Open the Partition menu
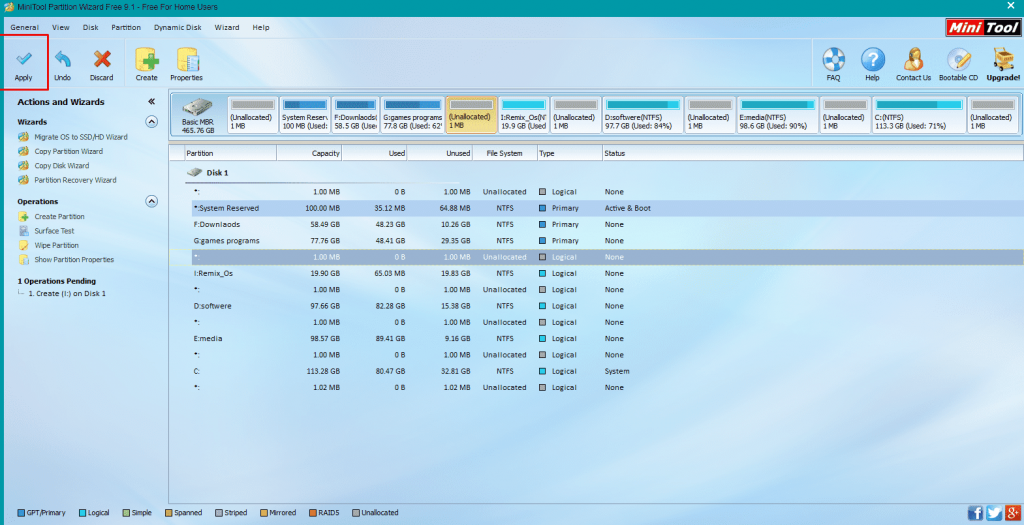Viewport: 1024px width, 525px height. point(126,27)
